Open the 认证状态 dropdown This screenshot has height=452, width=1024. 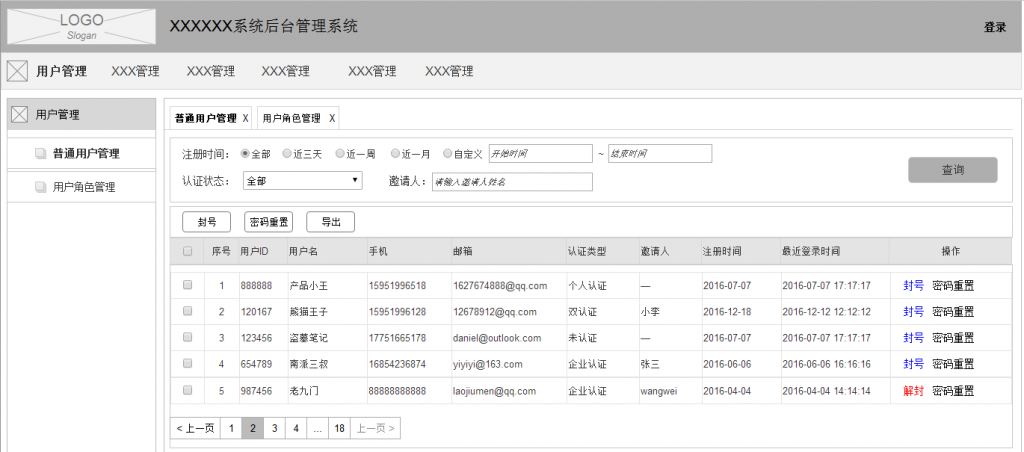pos(302,181)
